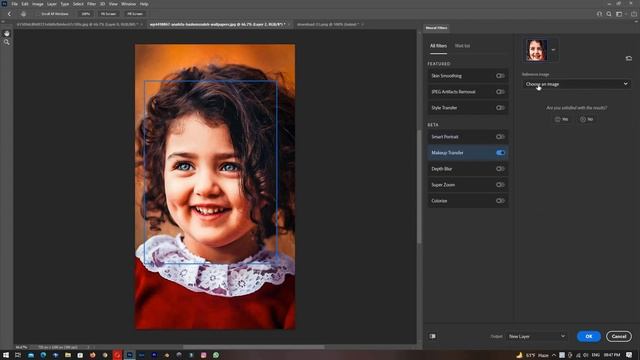640x360 pixels.
Task: Open the red app icon in taskbar
Action: 117,355
